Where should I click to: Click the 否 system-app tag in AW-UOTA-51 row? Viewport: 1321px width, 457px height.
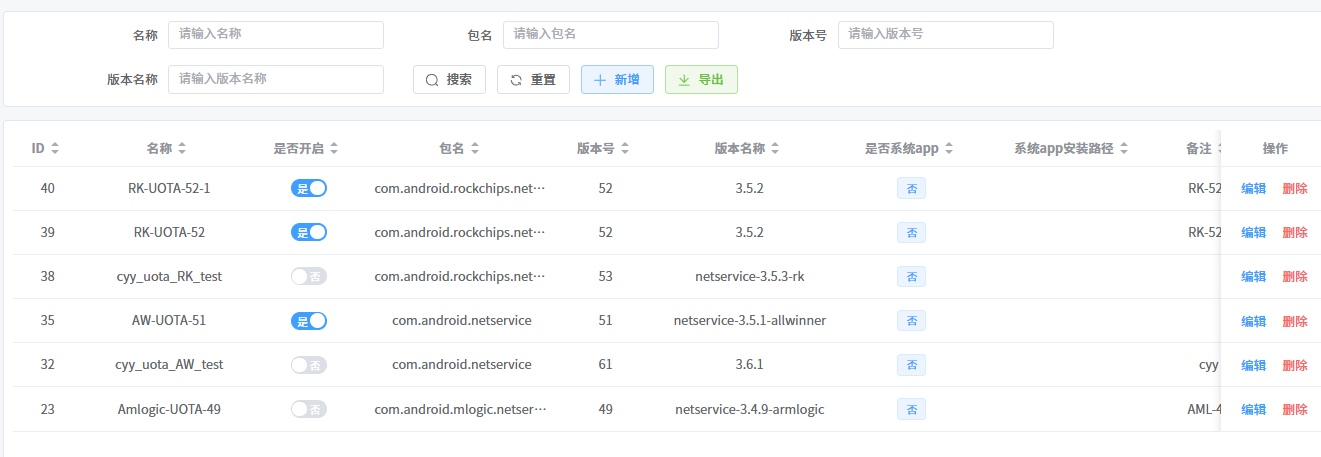point(911,321)
